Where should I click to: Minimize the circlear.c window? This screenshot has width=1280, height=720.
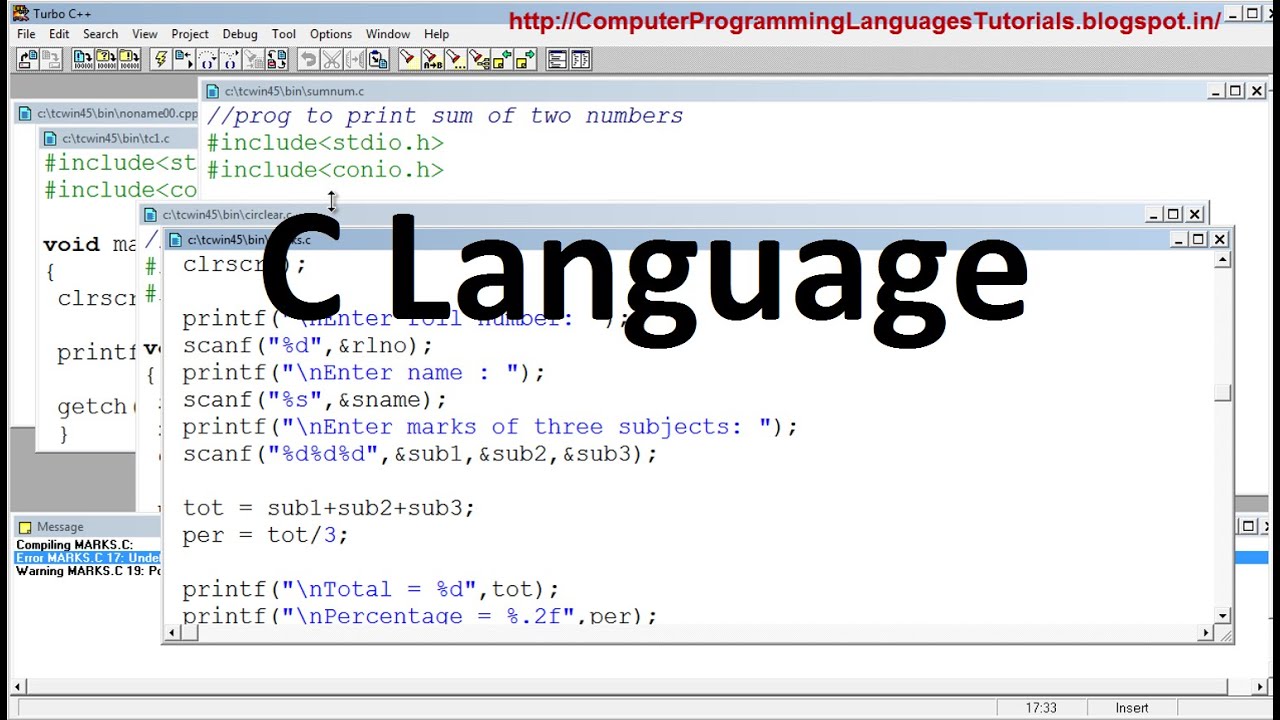point(1153,214)
